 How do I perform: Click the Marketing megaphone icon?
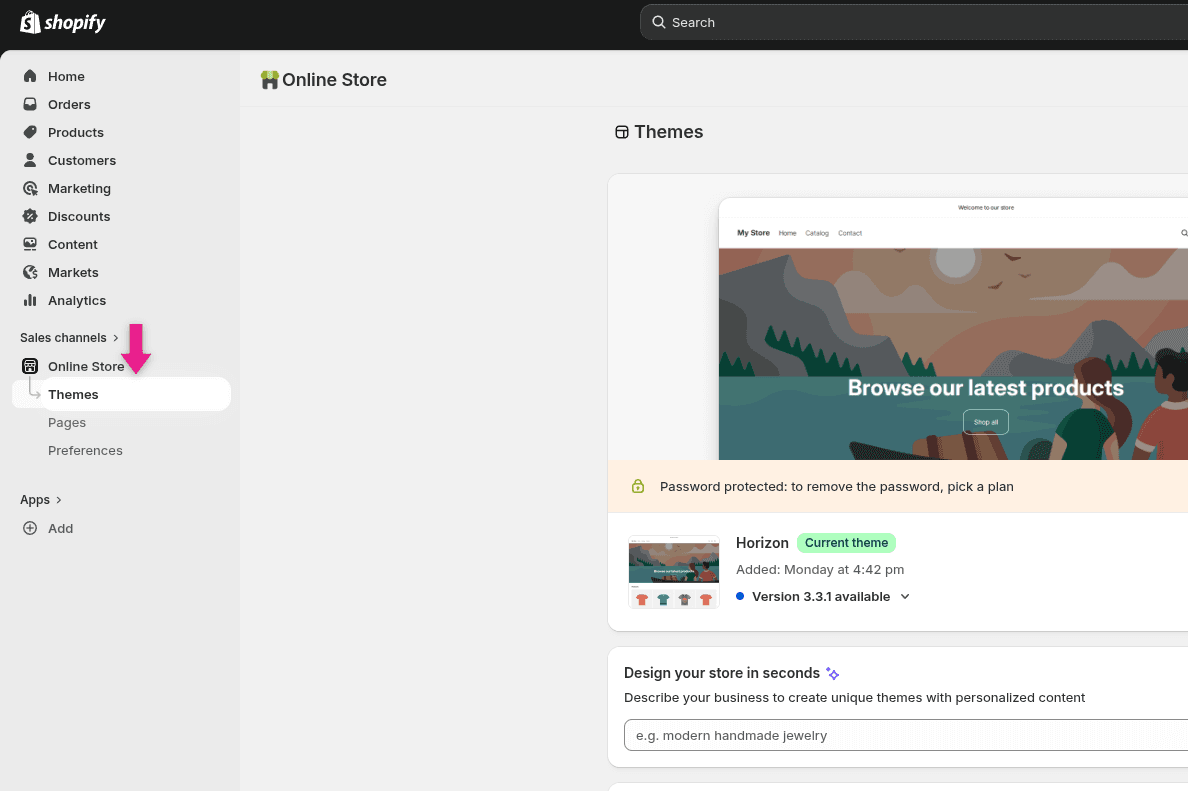[28, 188]
